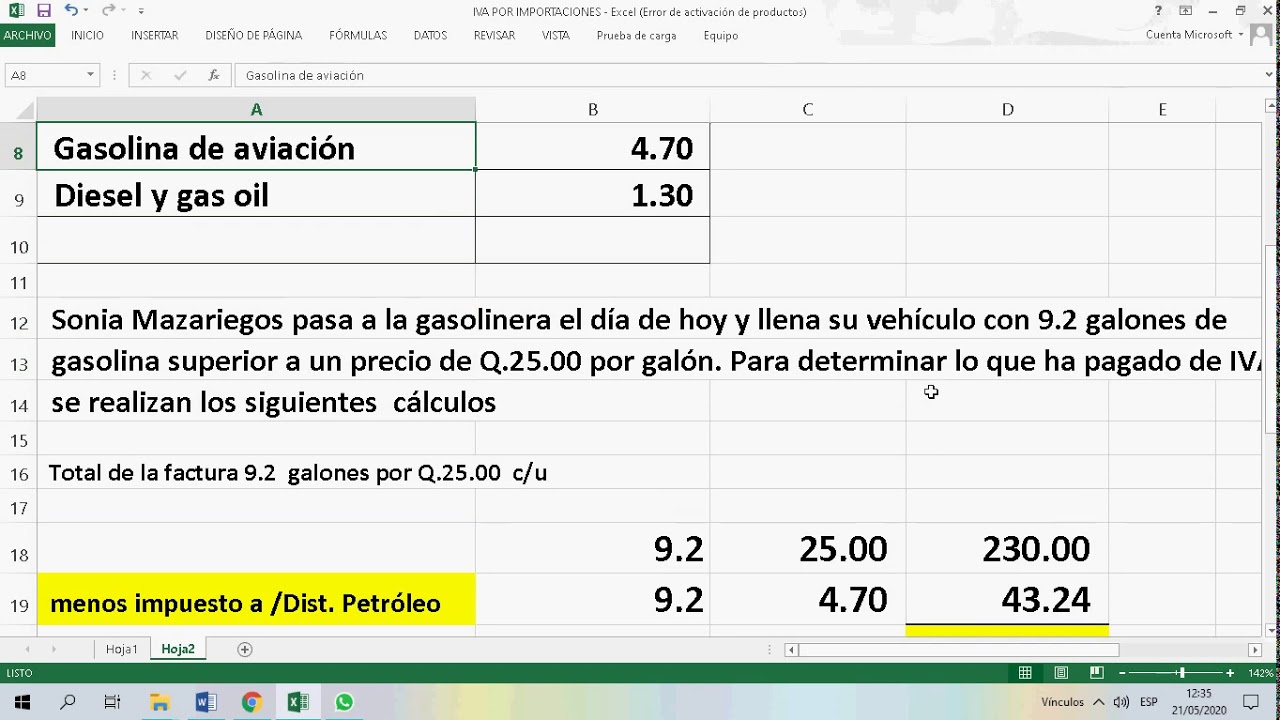
Task: Open zoom dialog via 142% label
Action: pyautogui.click(x=1259, y=673)
